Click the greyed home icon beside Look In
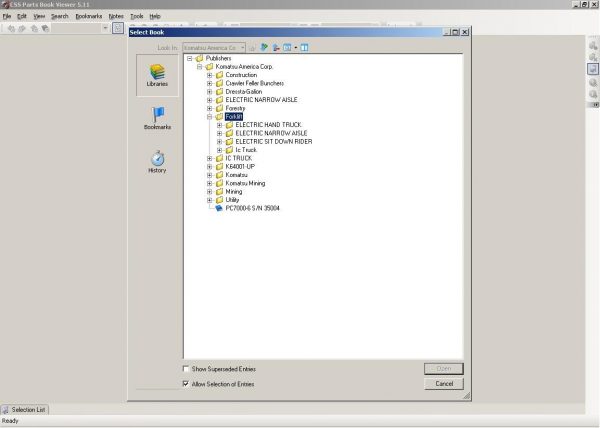Image resolution: width=600 pixels, height=428 pixels. (x=252, y=48)
